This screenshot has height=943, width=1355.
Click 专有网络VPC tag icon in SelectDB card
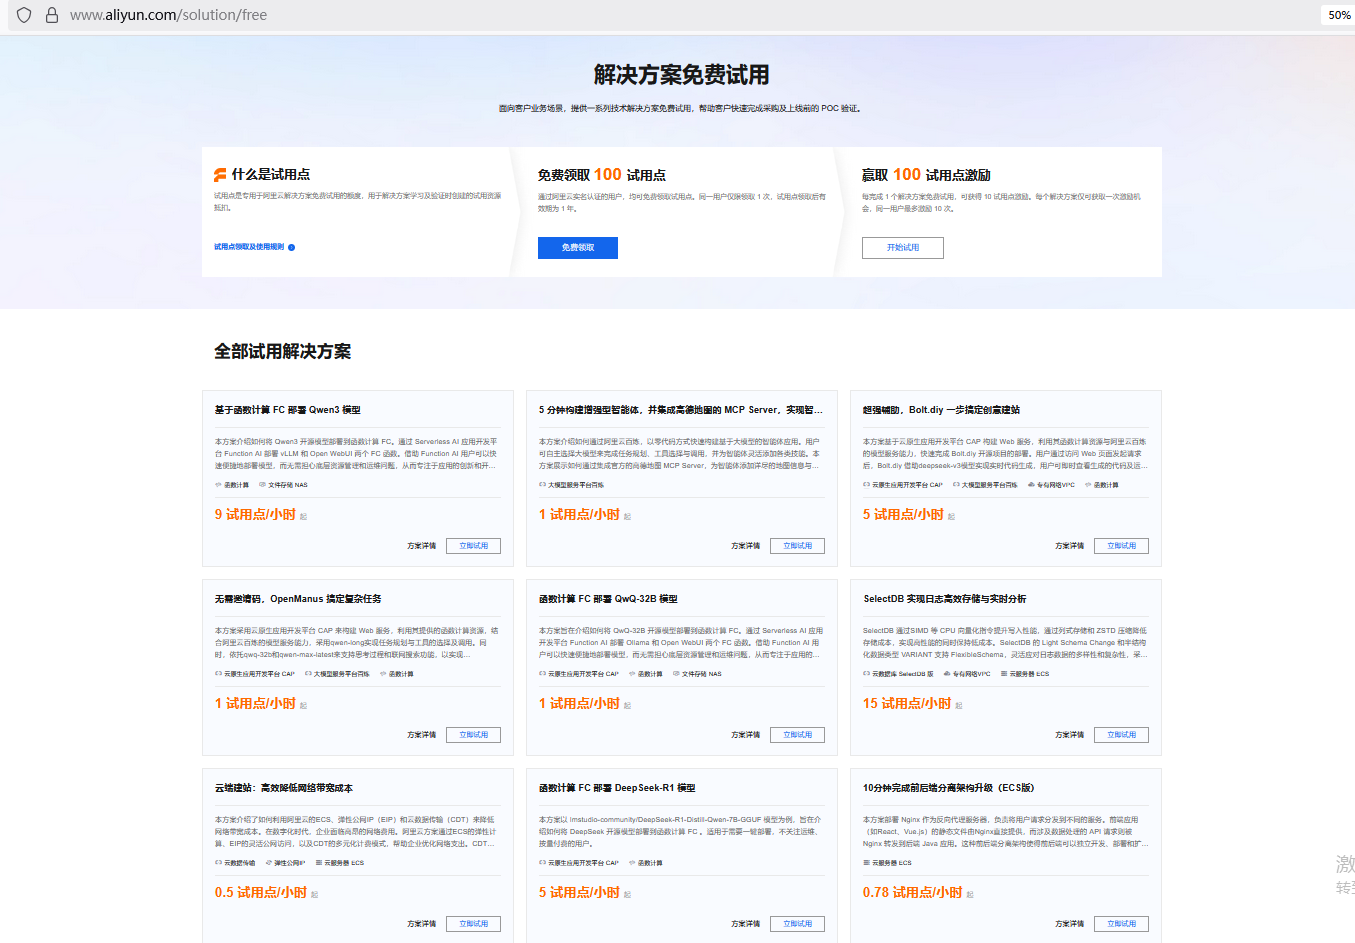tap(946, 674)
